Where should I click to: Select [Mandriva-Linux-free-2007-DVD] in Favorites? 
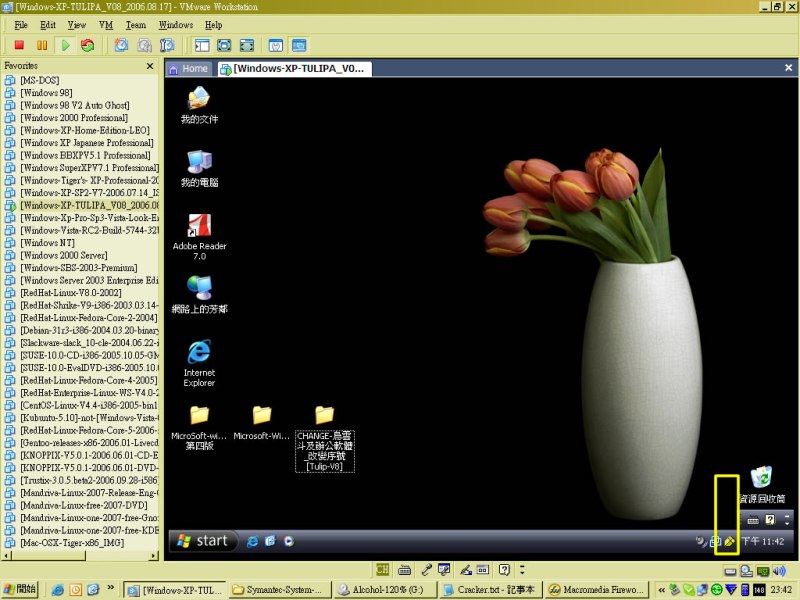[84, 505]
